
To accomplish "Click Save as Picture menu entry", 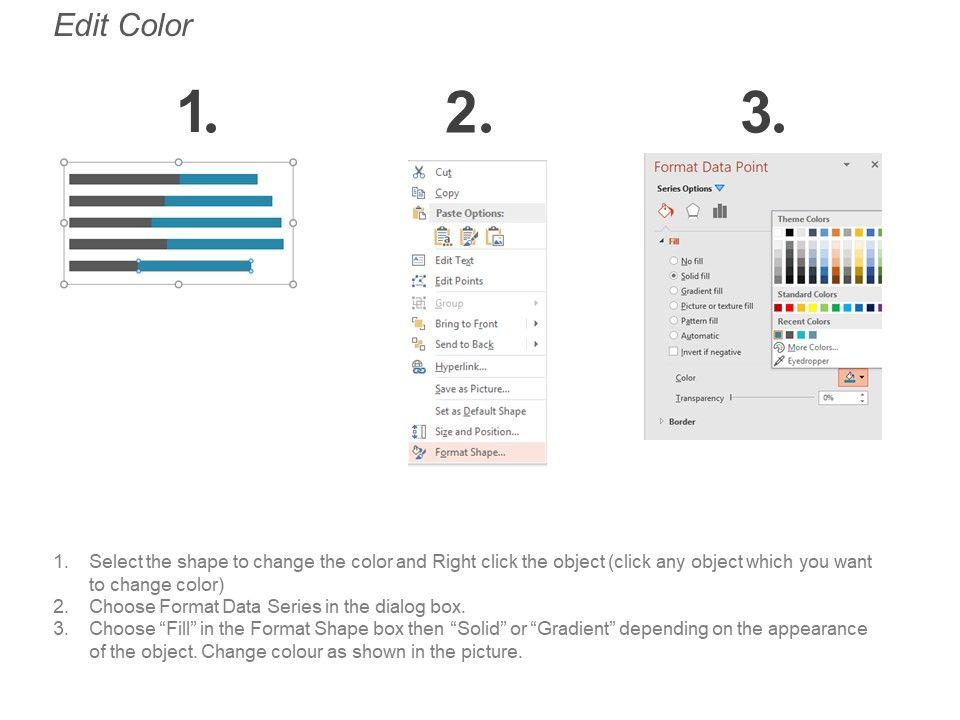I will tap(472, 389).
